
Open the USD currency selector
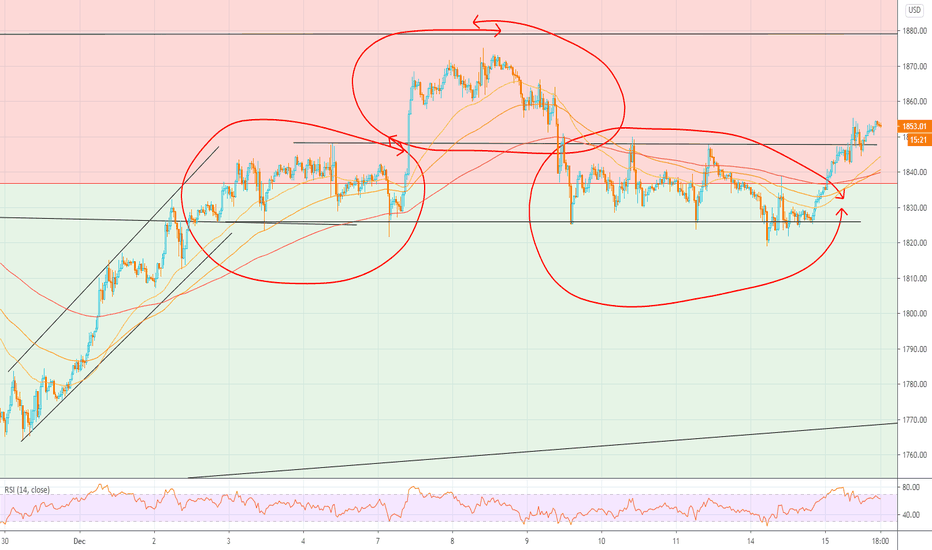tap(914, 10)
